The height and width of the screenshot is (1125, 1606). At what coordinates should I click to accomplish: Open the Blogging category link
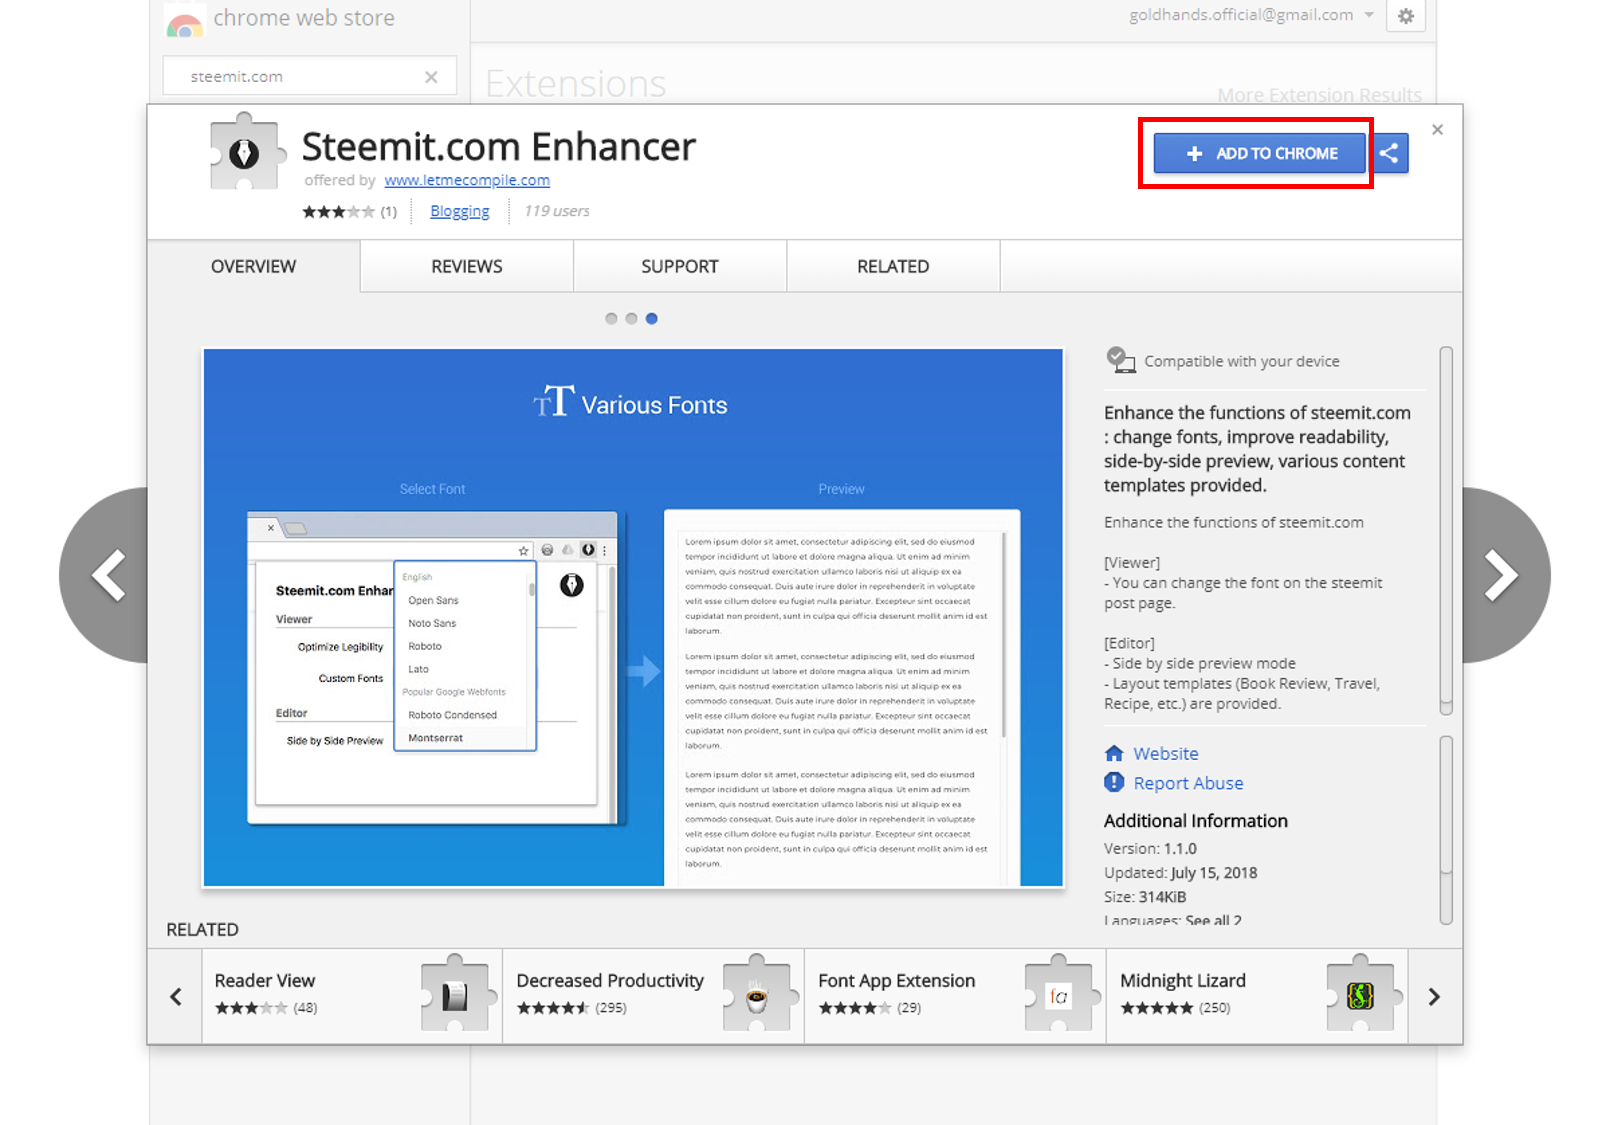point(460,211)
